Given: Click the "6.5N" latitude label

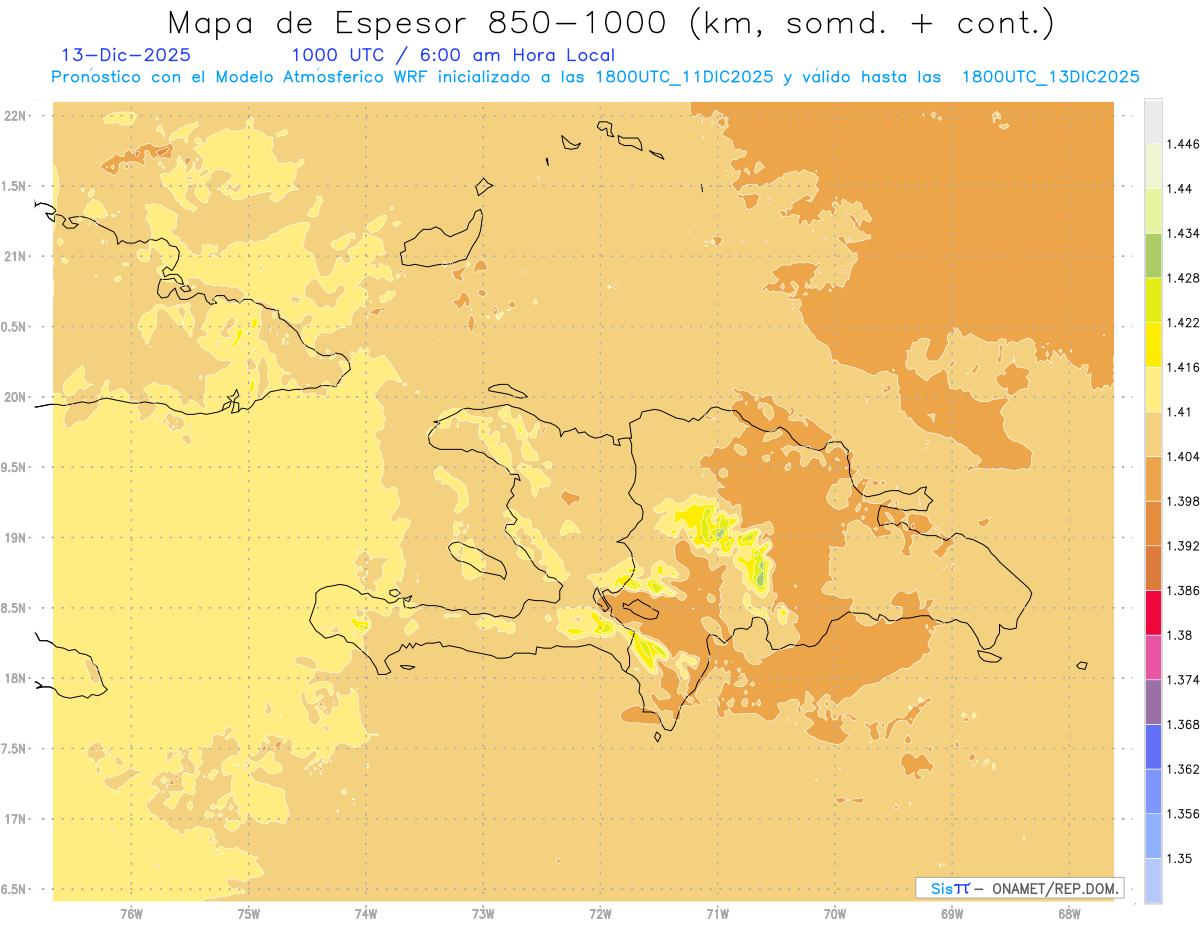Looking at the screenshot, I should pos(15,889).
